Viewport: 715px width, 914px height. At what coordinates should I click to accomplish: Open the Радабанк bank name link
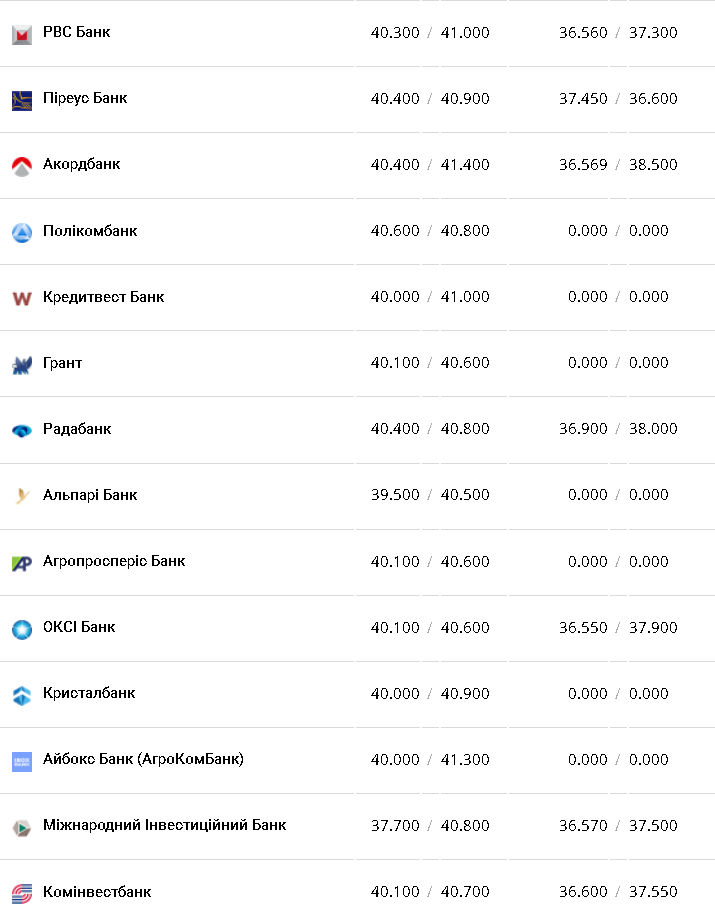click(x=77, y=429)
